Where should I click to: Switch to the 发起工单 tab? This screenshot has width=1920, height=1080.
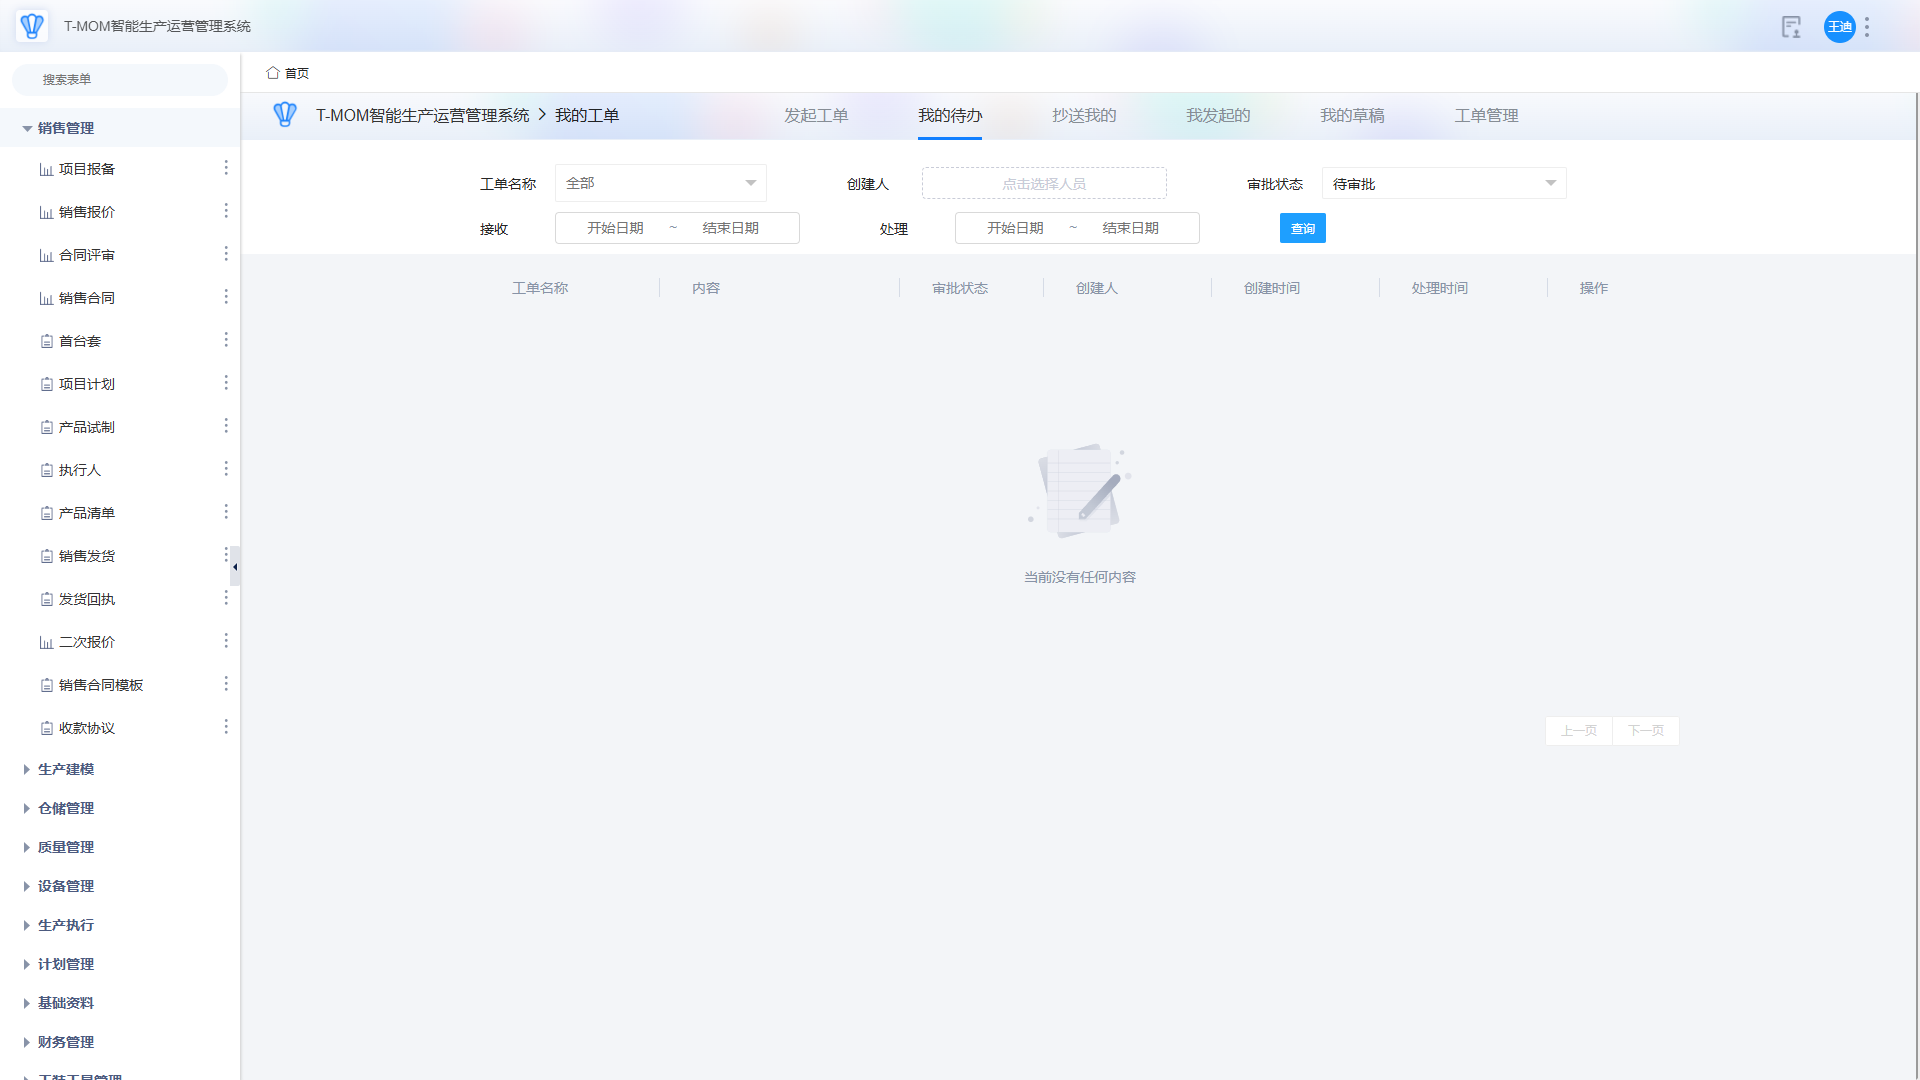tap(816, 116)
